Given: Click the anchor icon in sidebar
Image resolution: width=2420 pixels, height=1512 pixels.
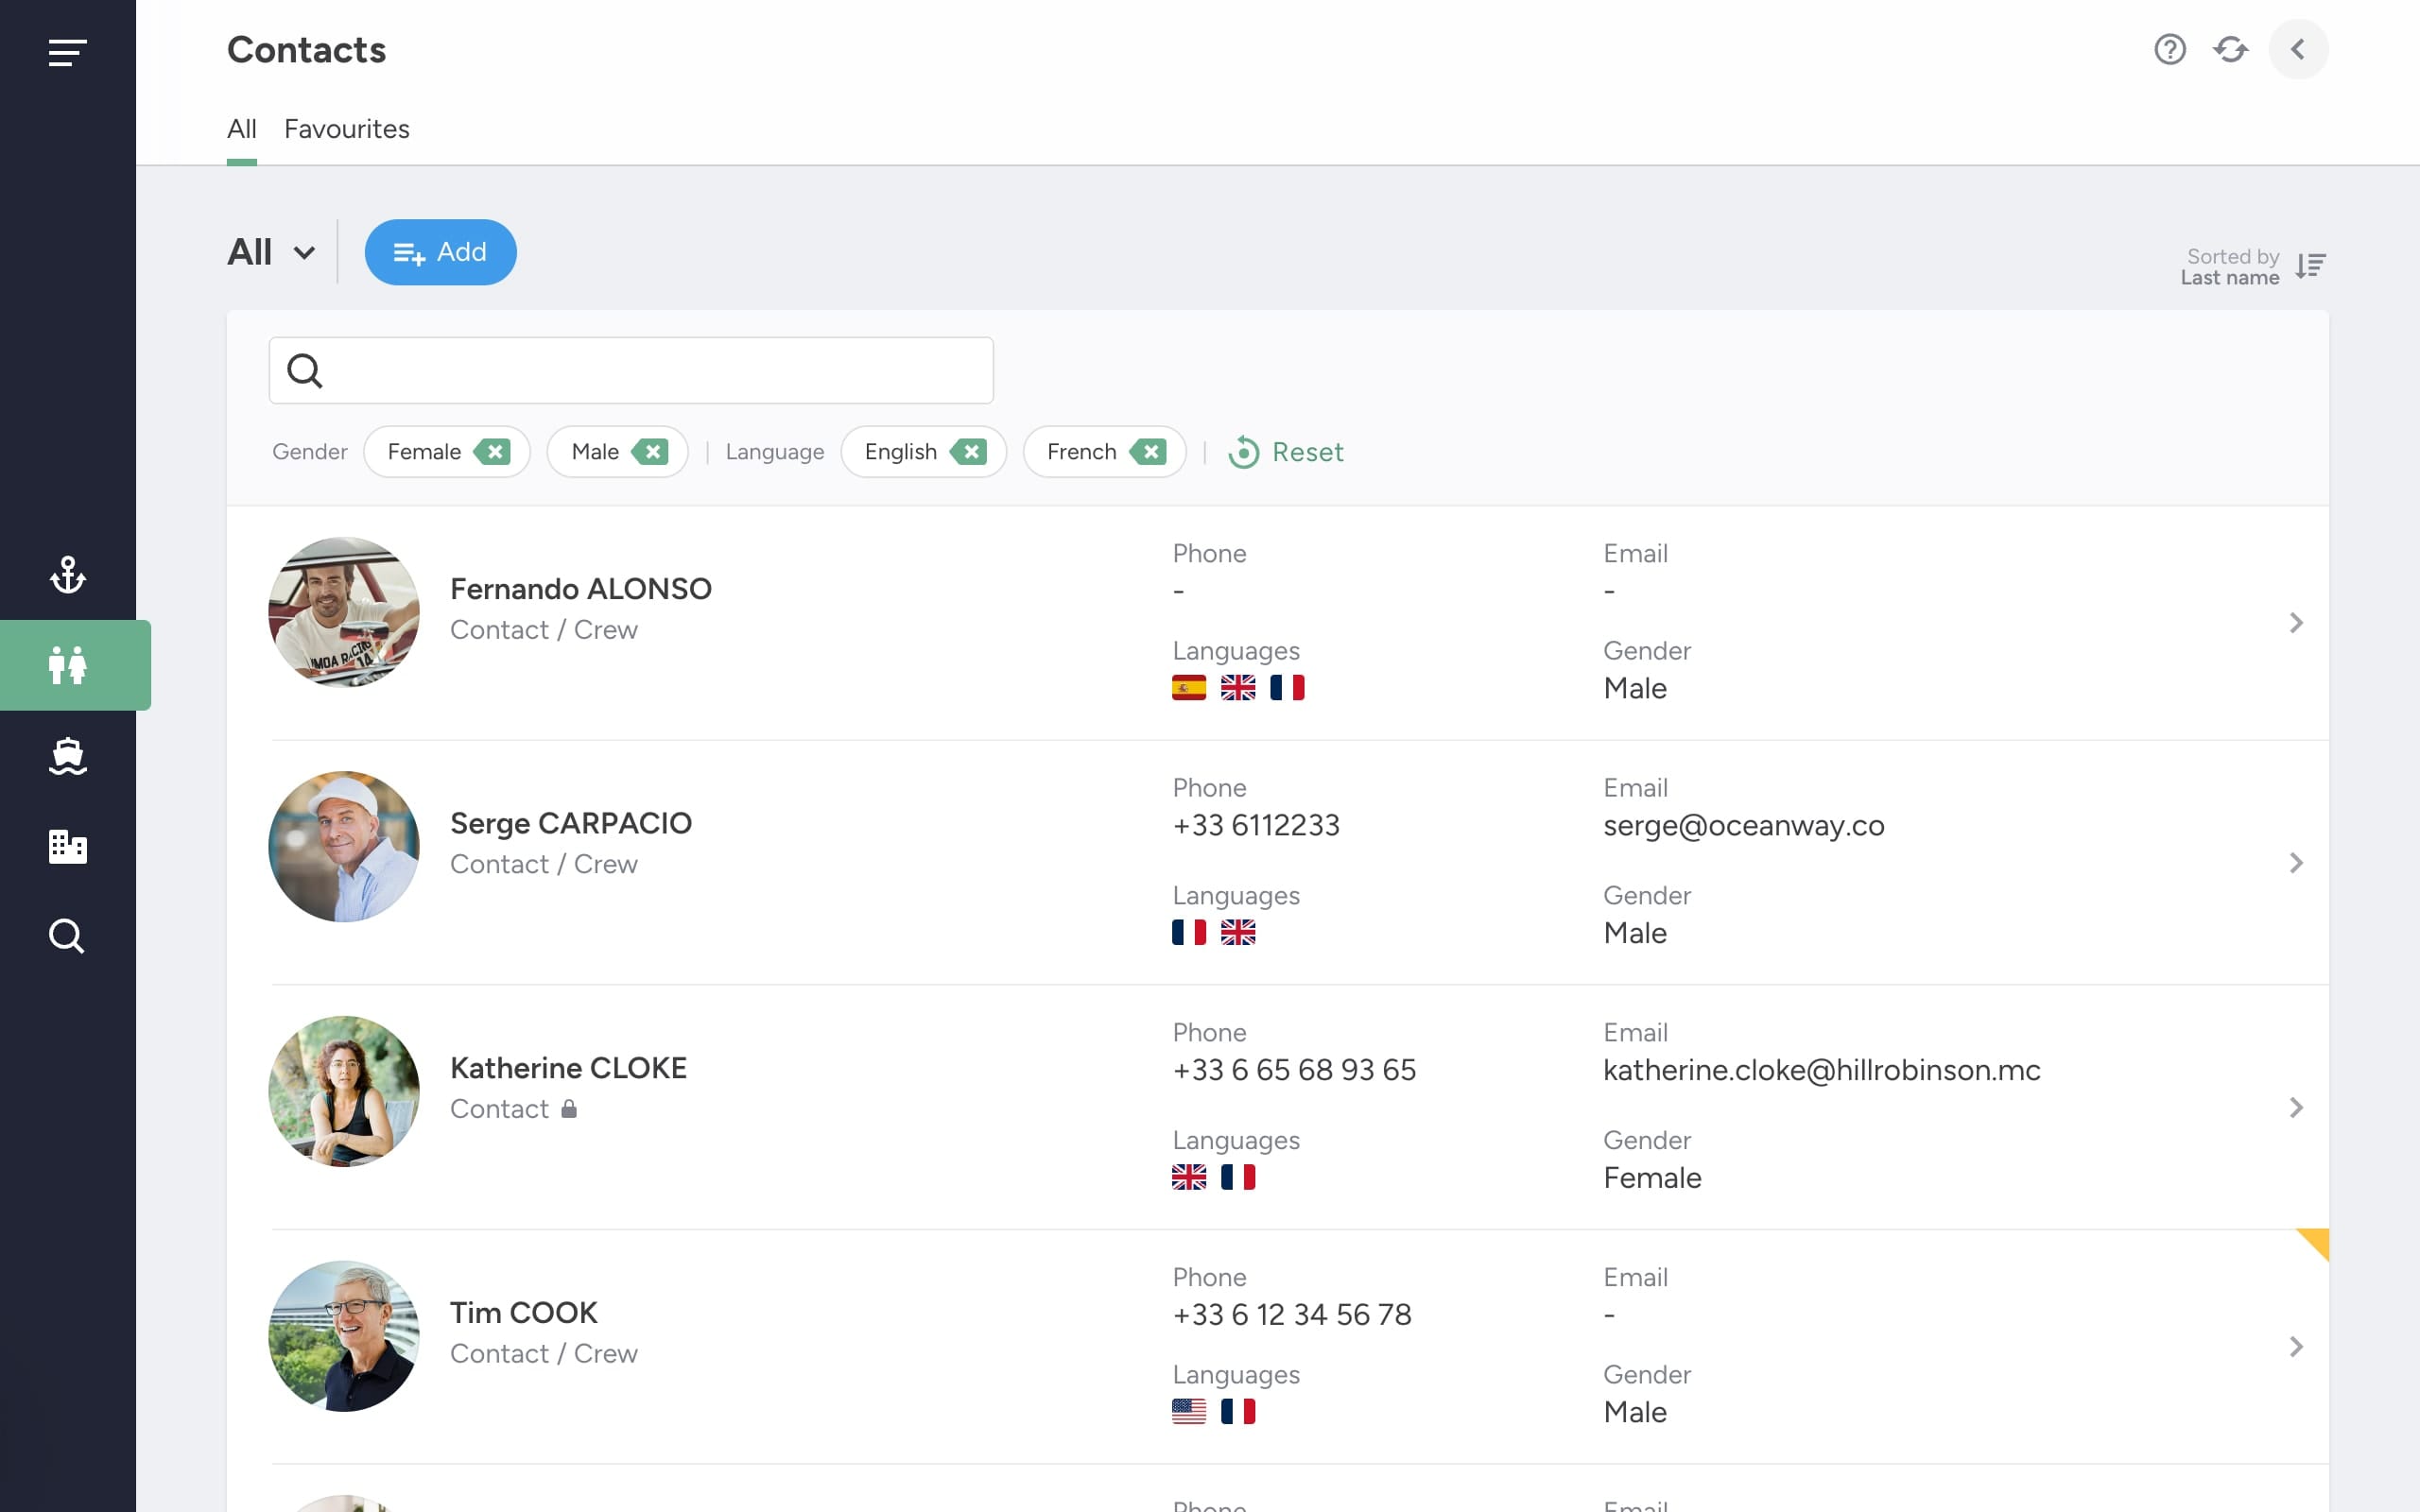Looking at the screenshot, I should [67, 575].
